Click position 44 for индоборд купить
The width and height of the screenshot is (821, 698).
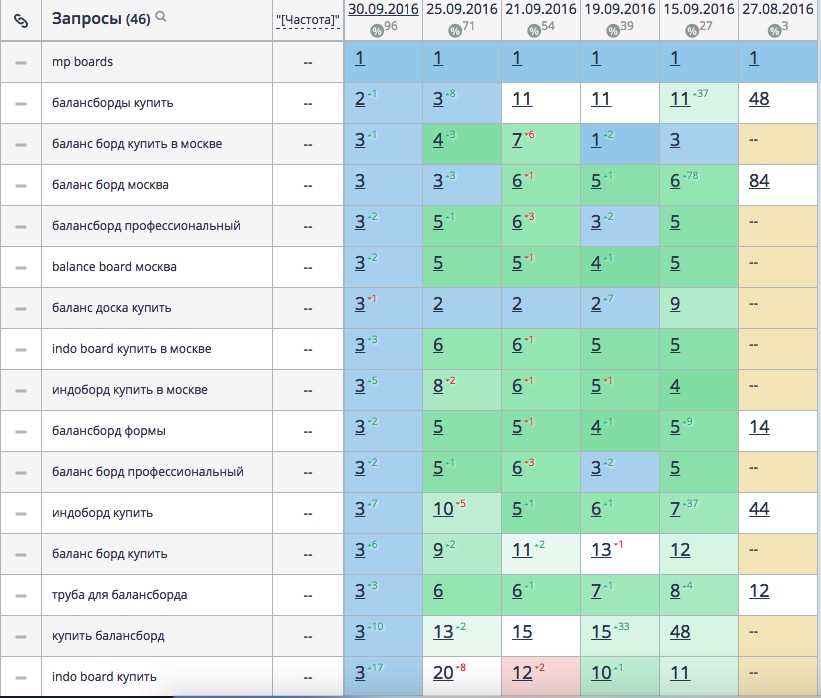[758, 509]
